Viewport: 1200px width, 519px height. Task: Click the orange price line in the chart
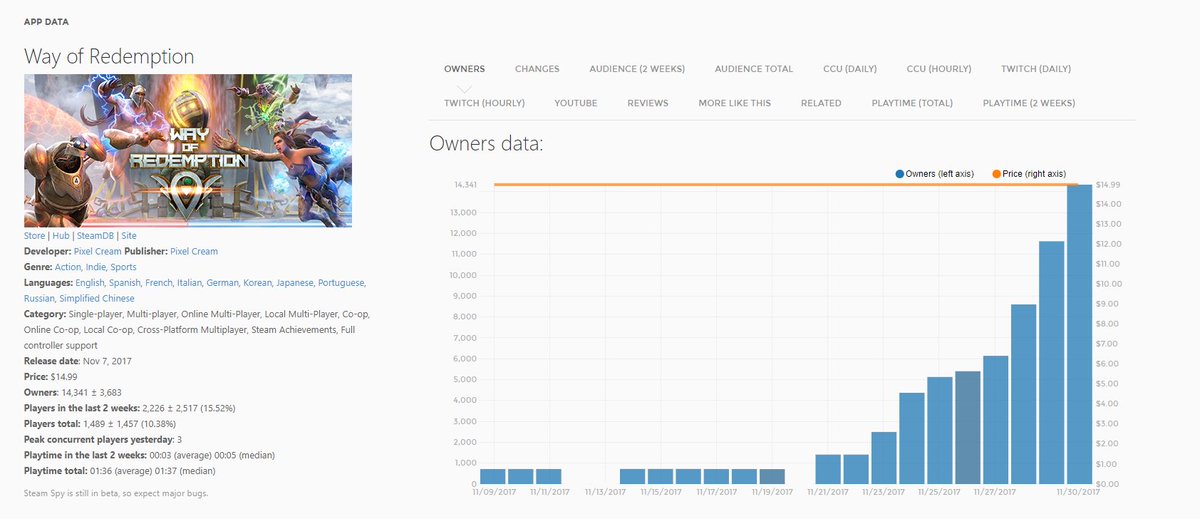pos(785,184)
